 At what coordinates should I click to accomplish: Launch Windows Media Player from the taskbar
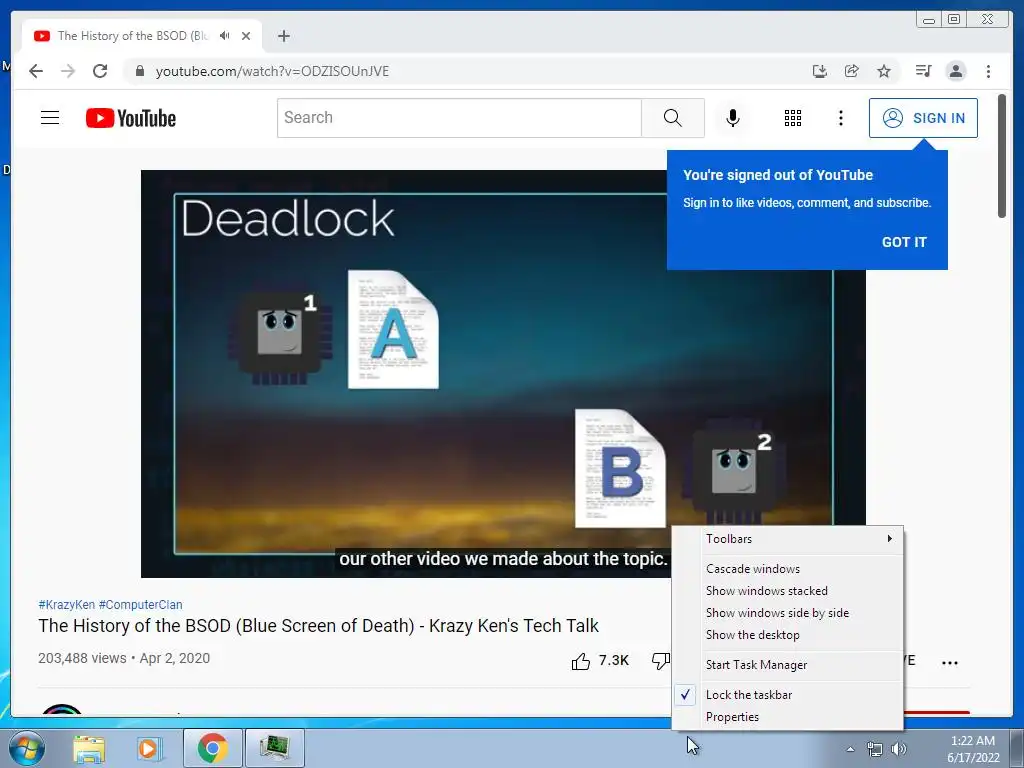click(x=149, y=749)
